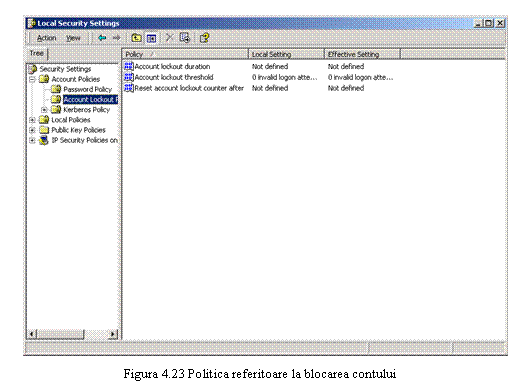Expand the Public Key Policies node

click(32, 130)
